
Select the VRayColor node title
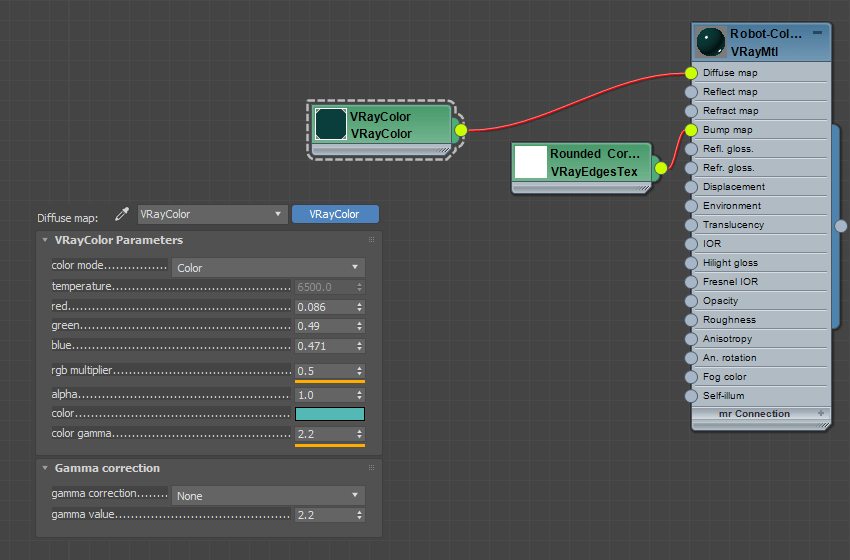point(381,125)
